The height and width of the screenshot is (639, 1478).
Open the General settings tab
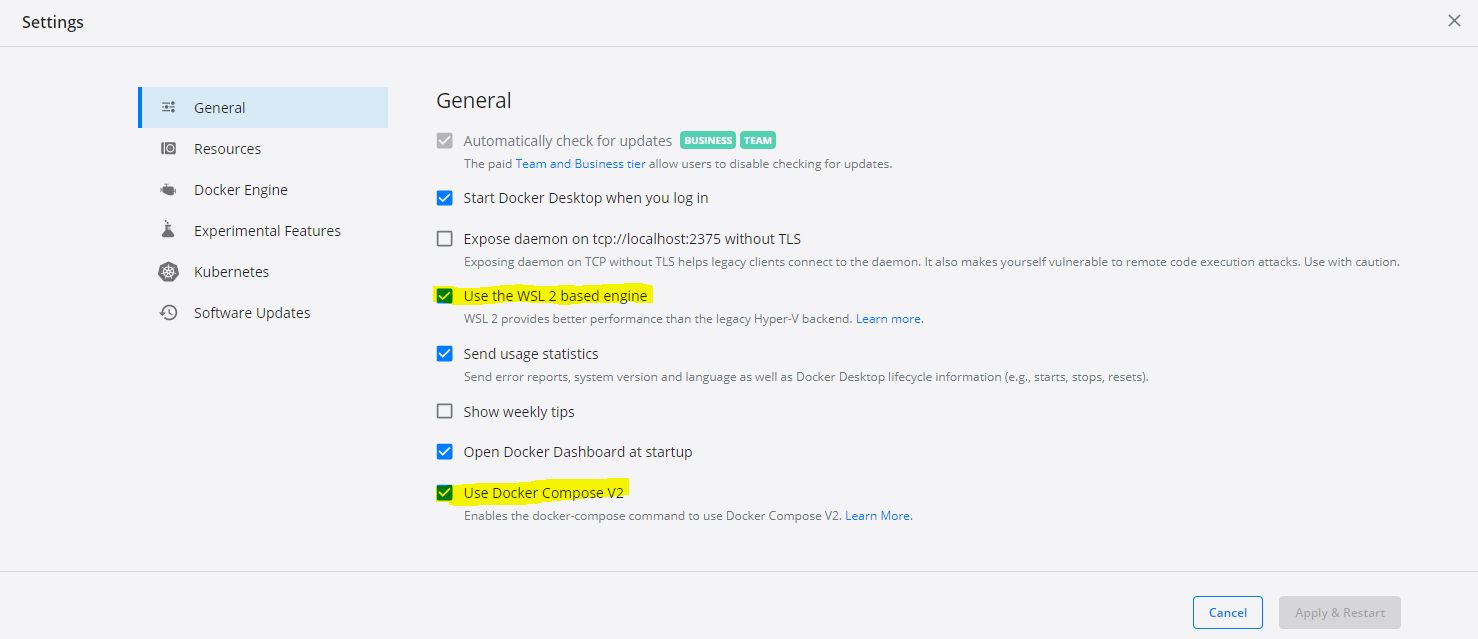click(263, 107)
